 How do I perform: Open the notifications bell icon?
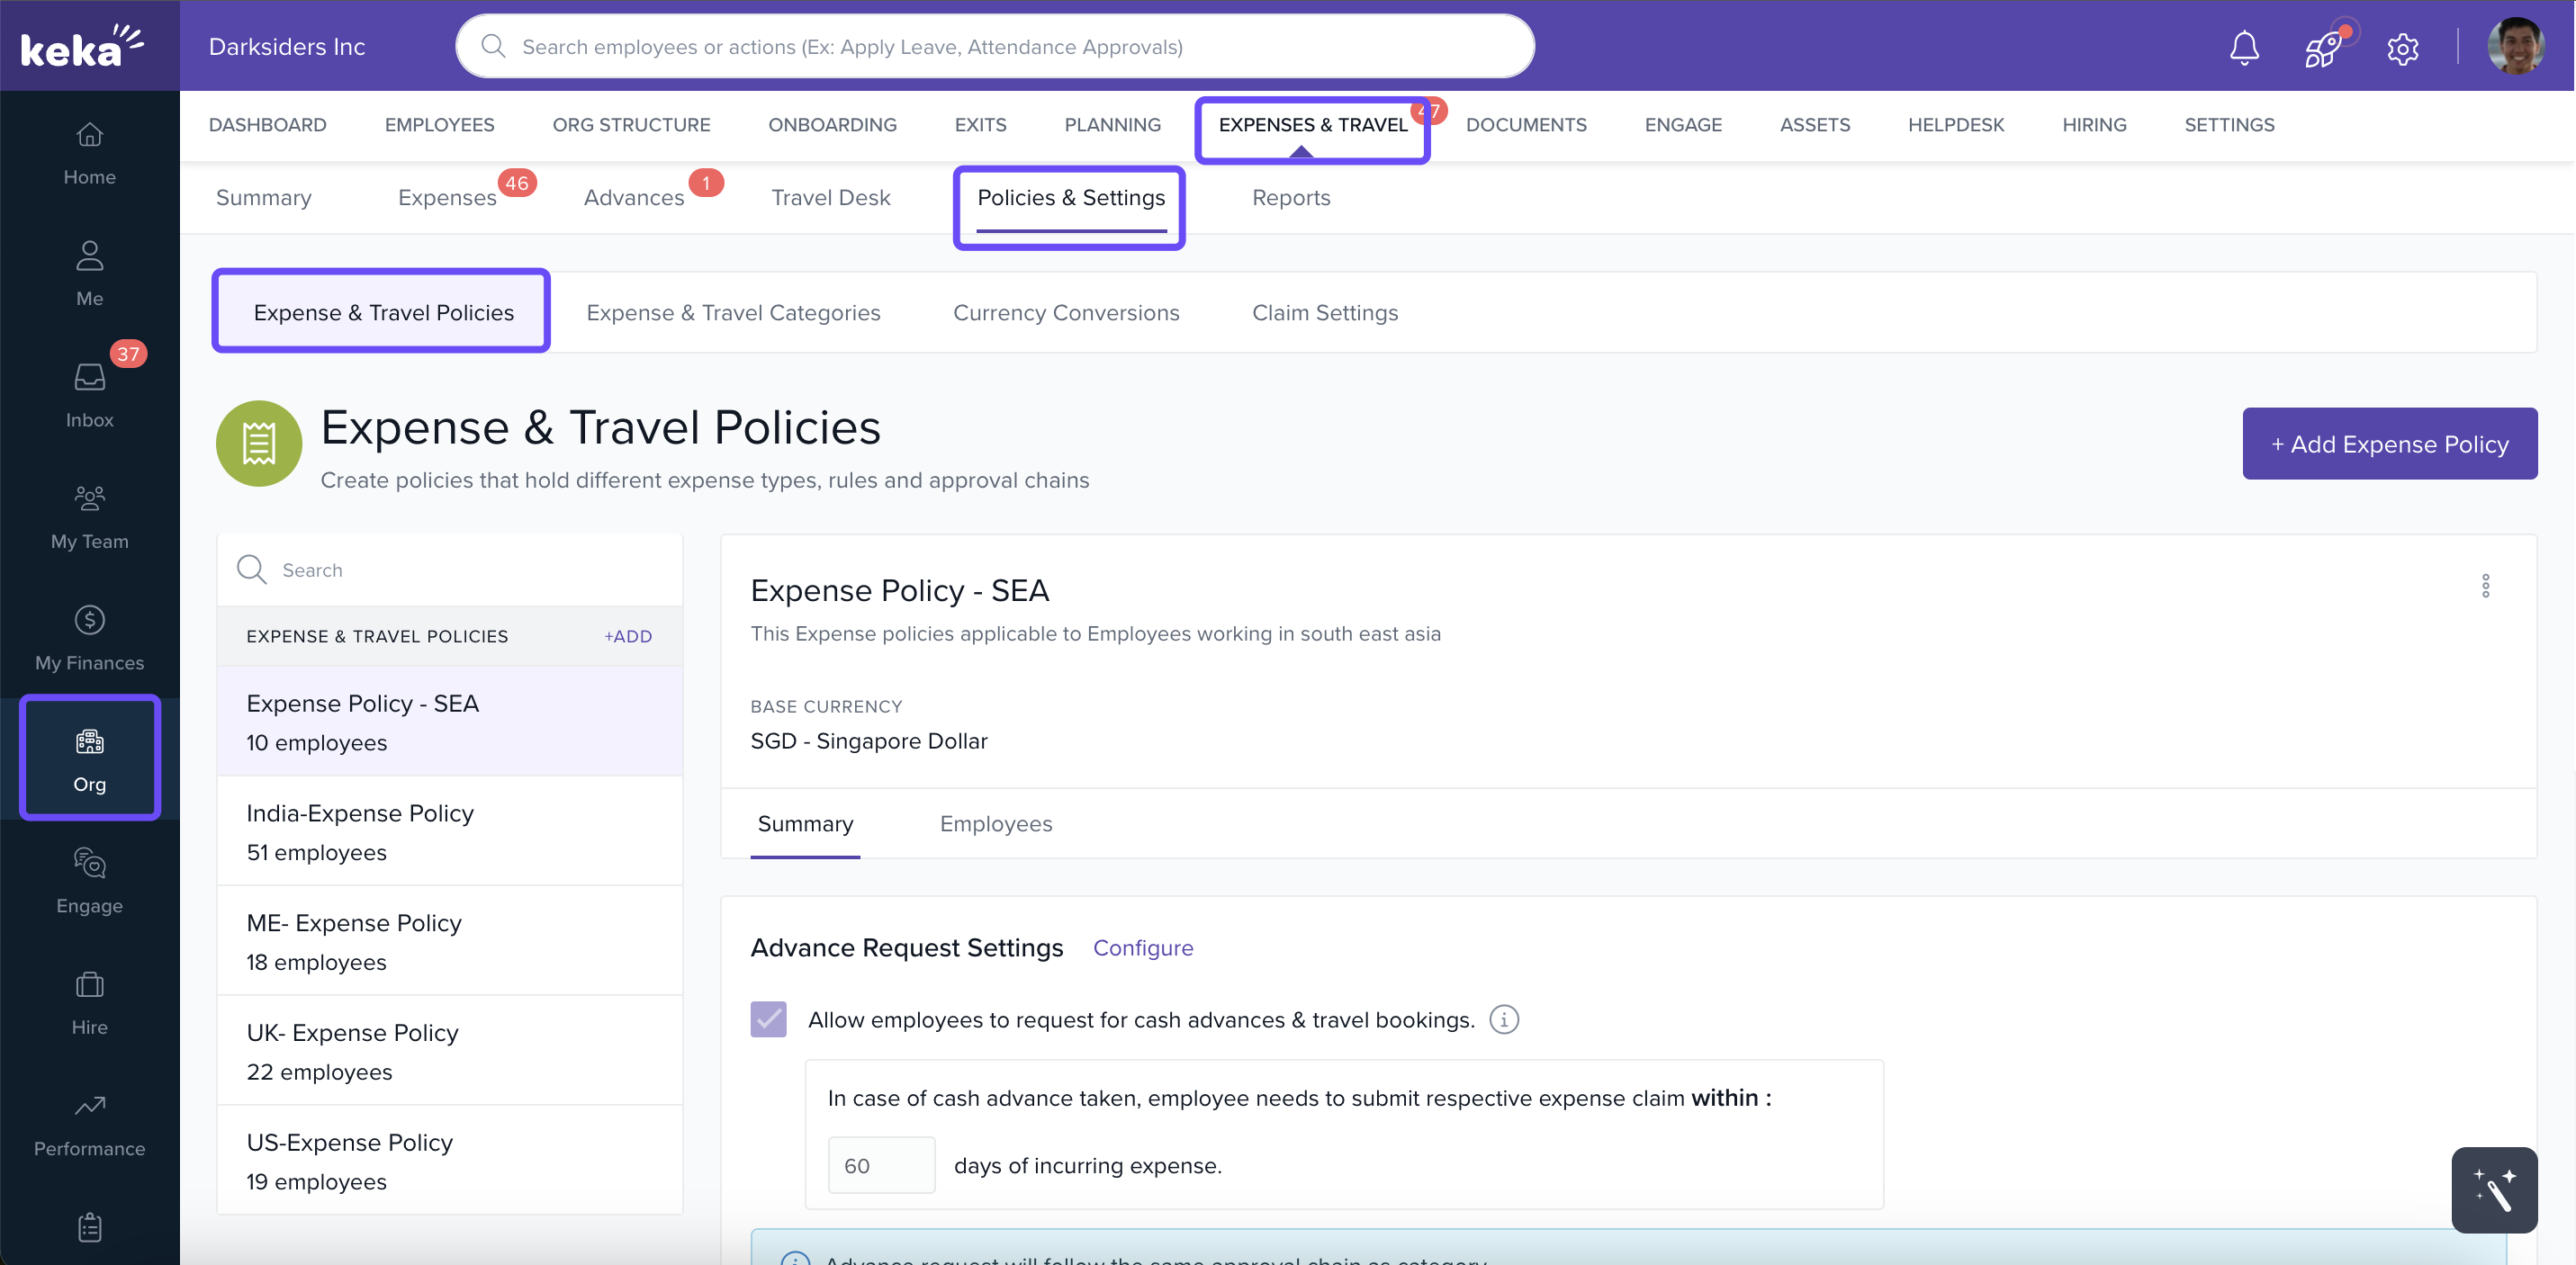[2244, 47]
